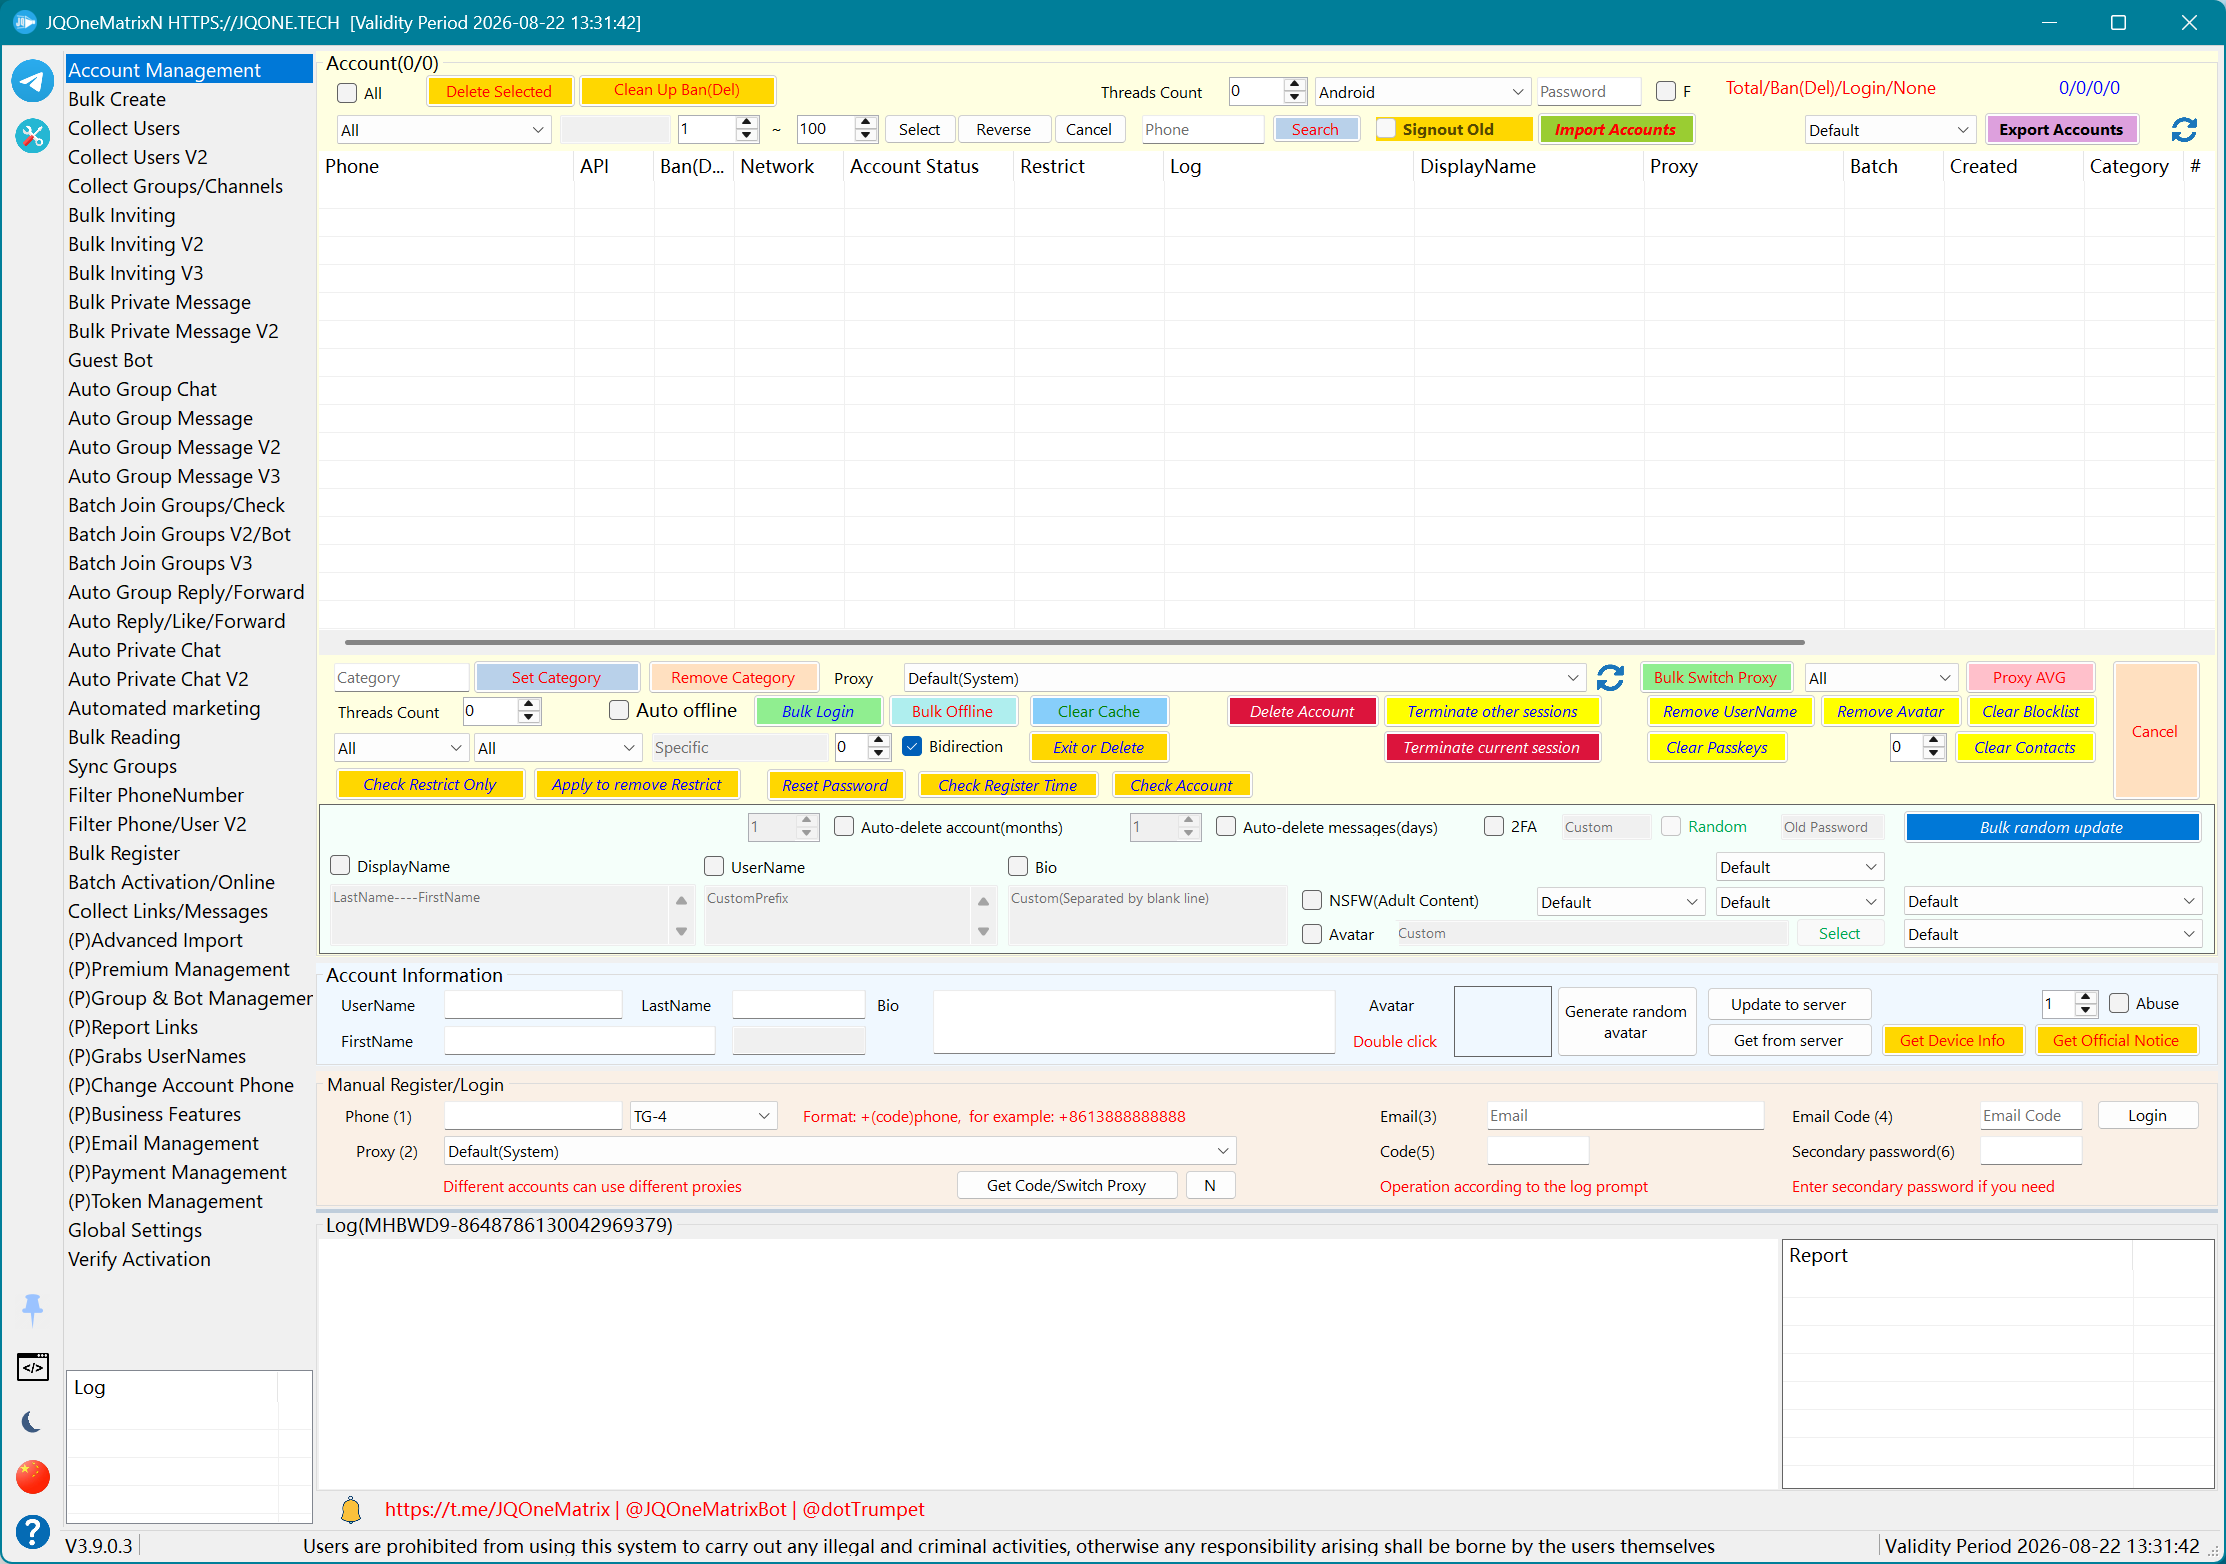Click the China flag language icon
This screenshot has width=2226, height=1564.
coord(33,1477)
